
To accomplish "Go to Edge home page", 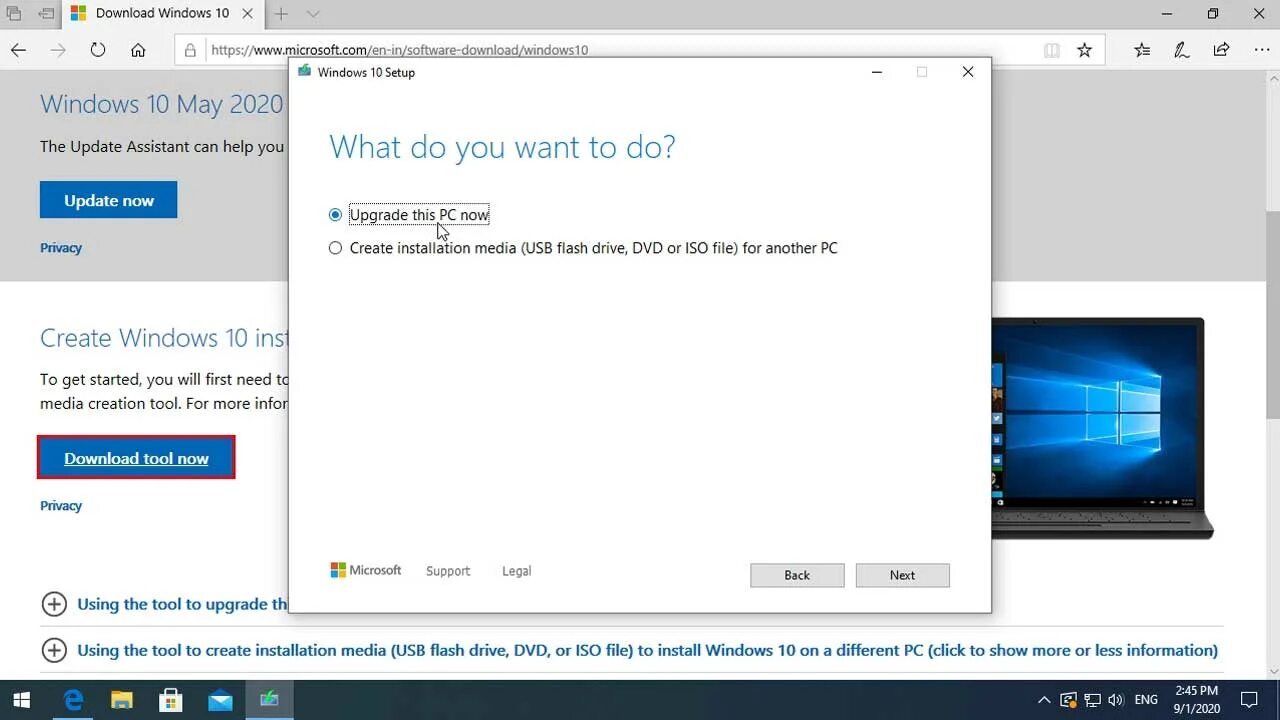I will 138,50.
